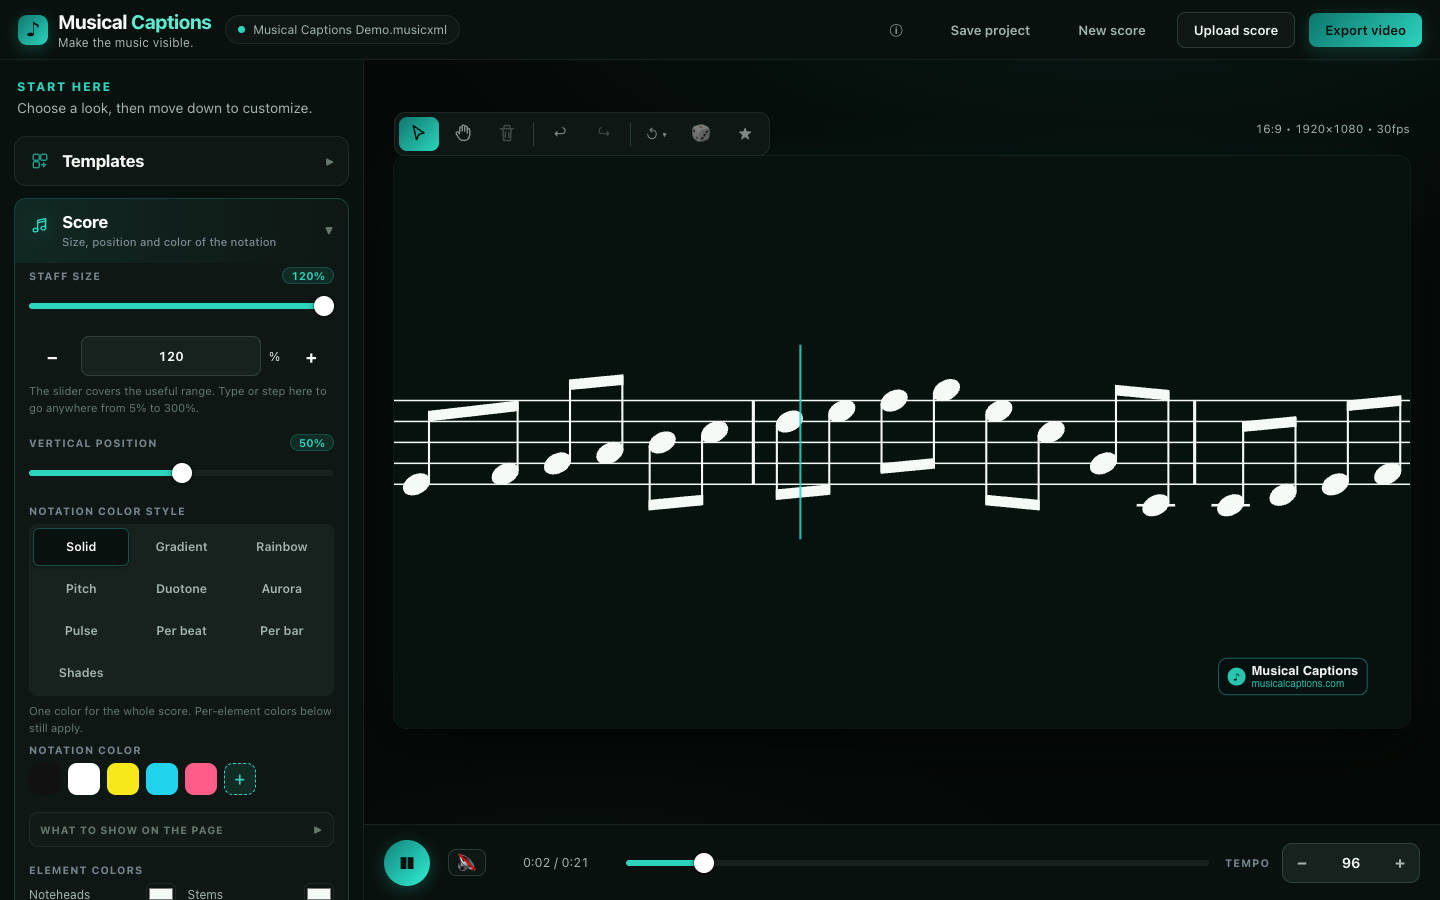Expand the Templates section
Image resolution: width=1440 pixels, height=900 pixels.
[181, 161]
